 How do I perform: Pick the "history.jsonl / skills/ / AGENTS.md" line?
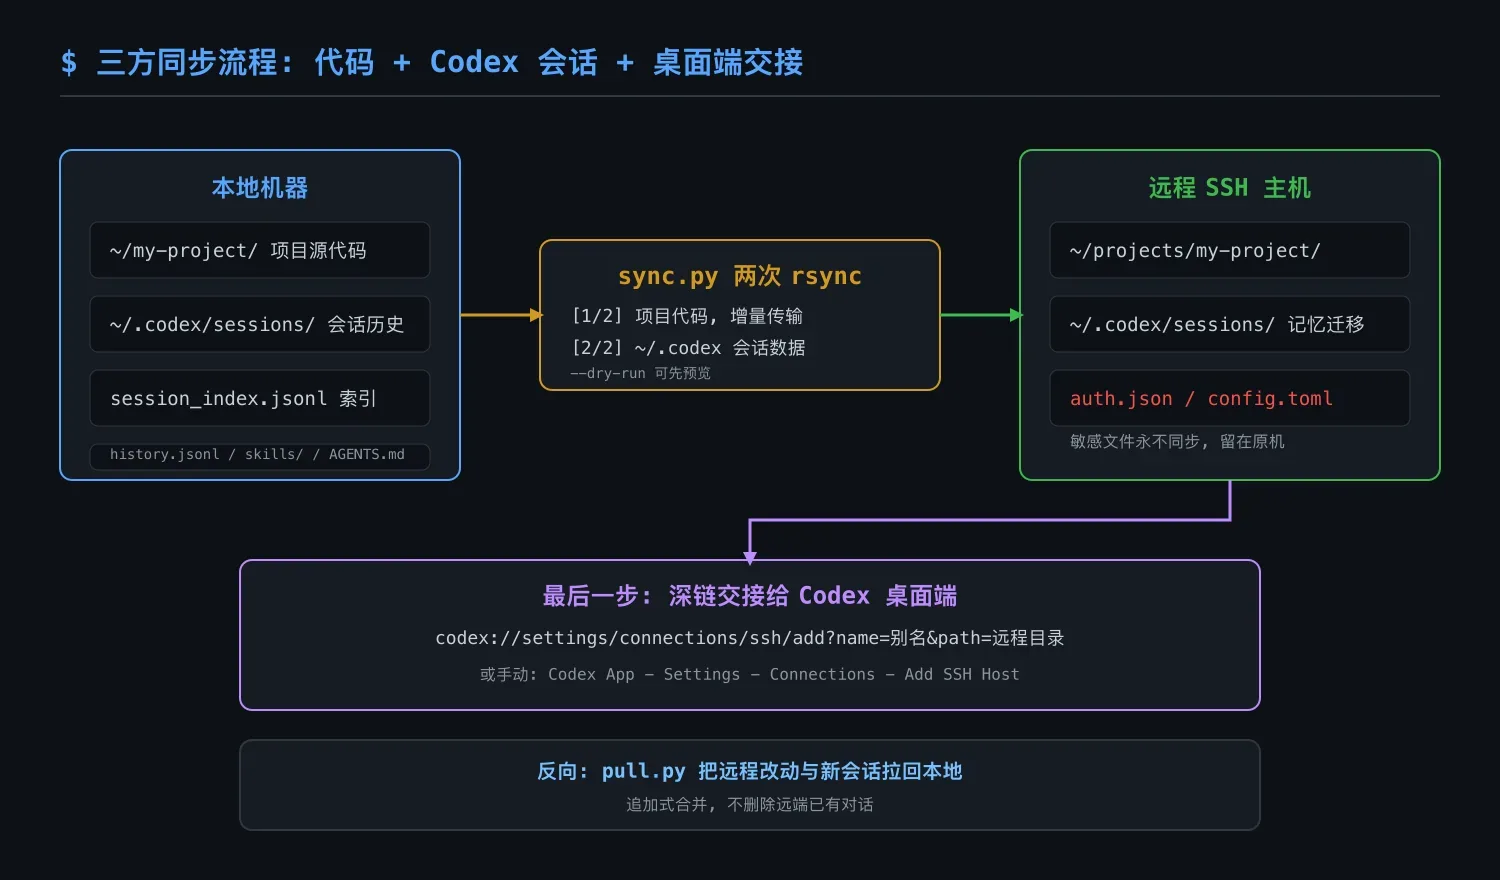[x=260, y=455]
